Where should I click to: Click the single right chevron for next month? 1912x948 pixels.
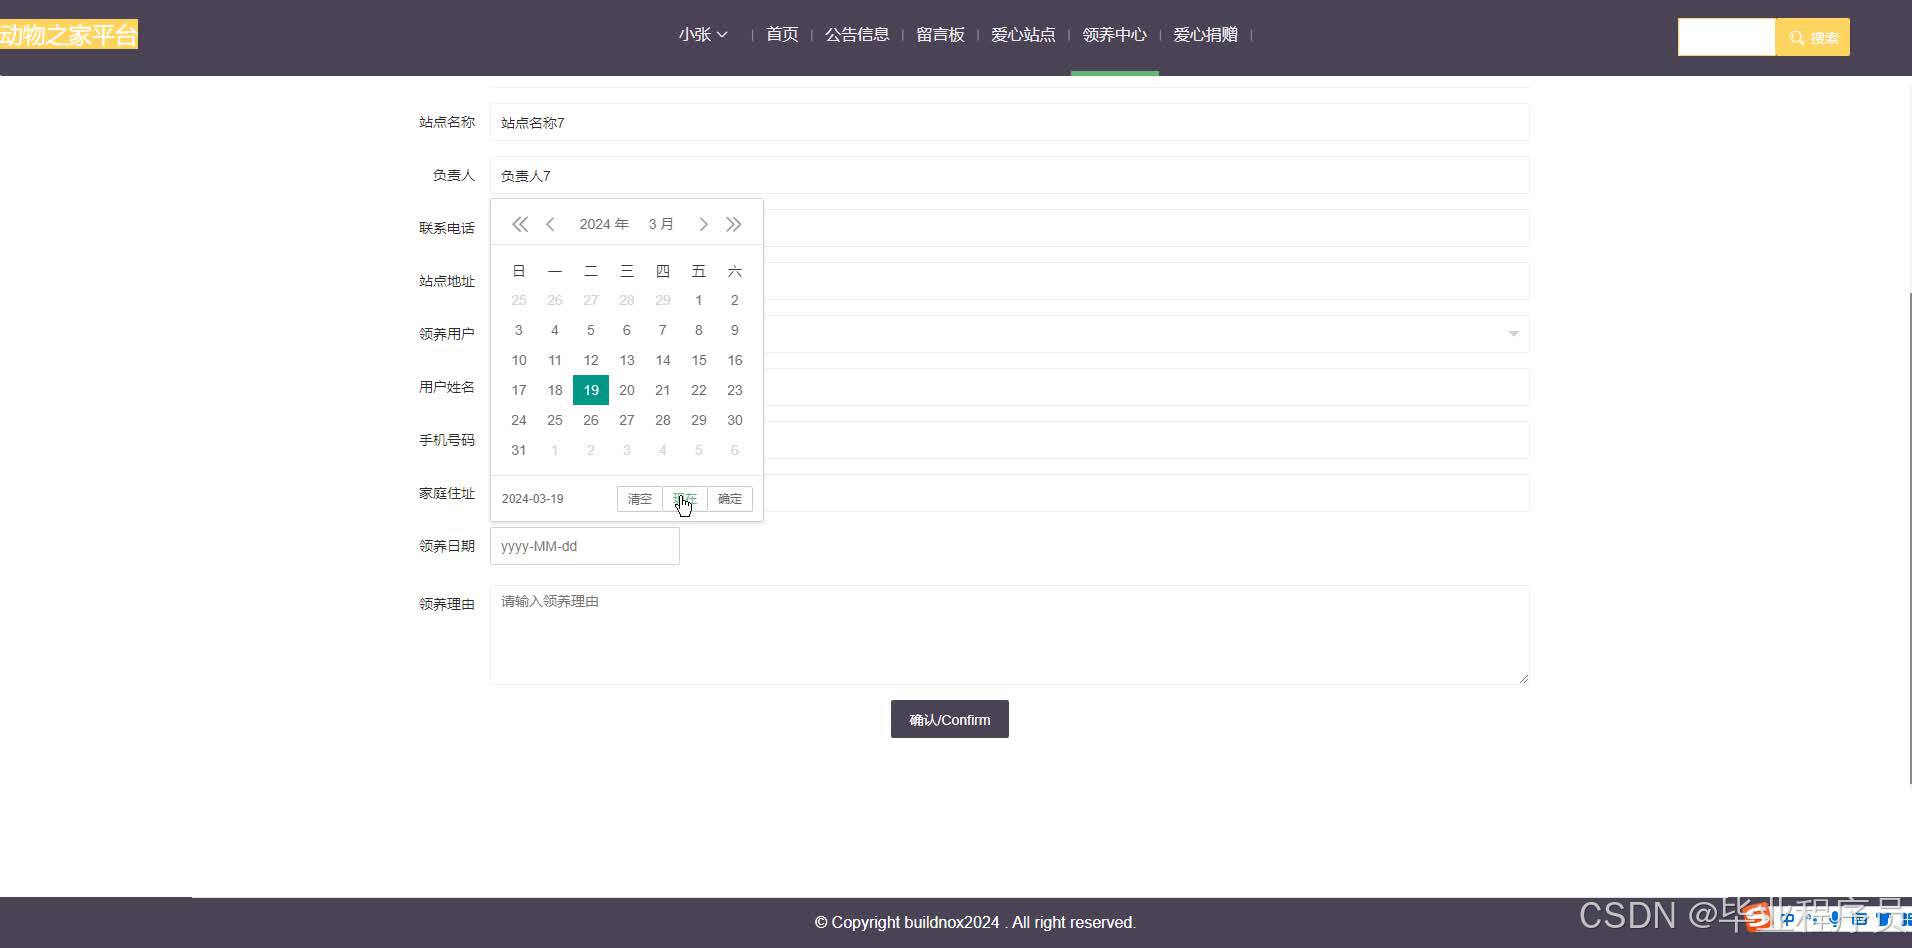[x=704, y=224]
